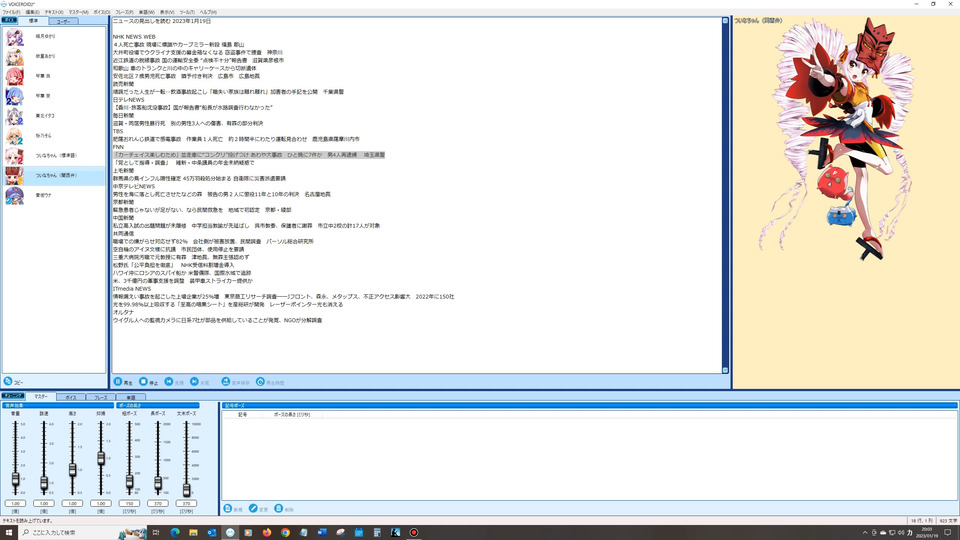Click the 抑揚 intonation slider handle
This screenshot has width=960, height=540.
(x=101, y=458)
